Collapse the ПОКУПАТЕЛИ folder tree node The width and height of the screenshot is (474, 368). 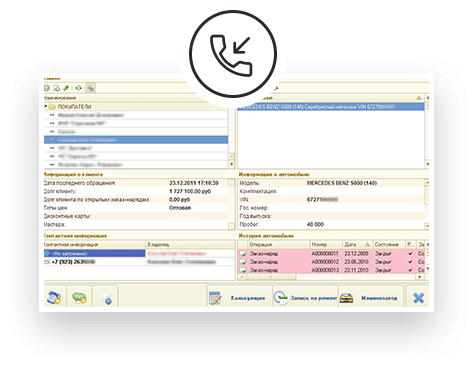point(46,107)
